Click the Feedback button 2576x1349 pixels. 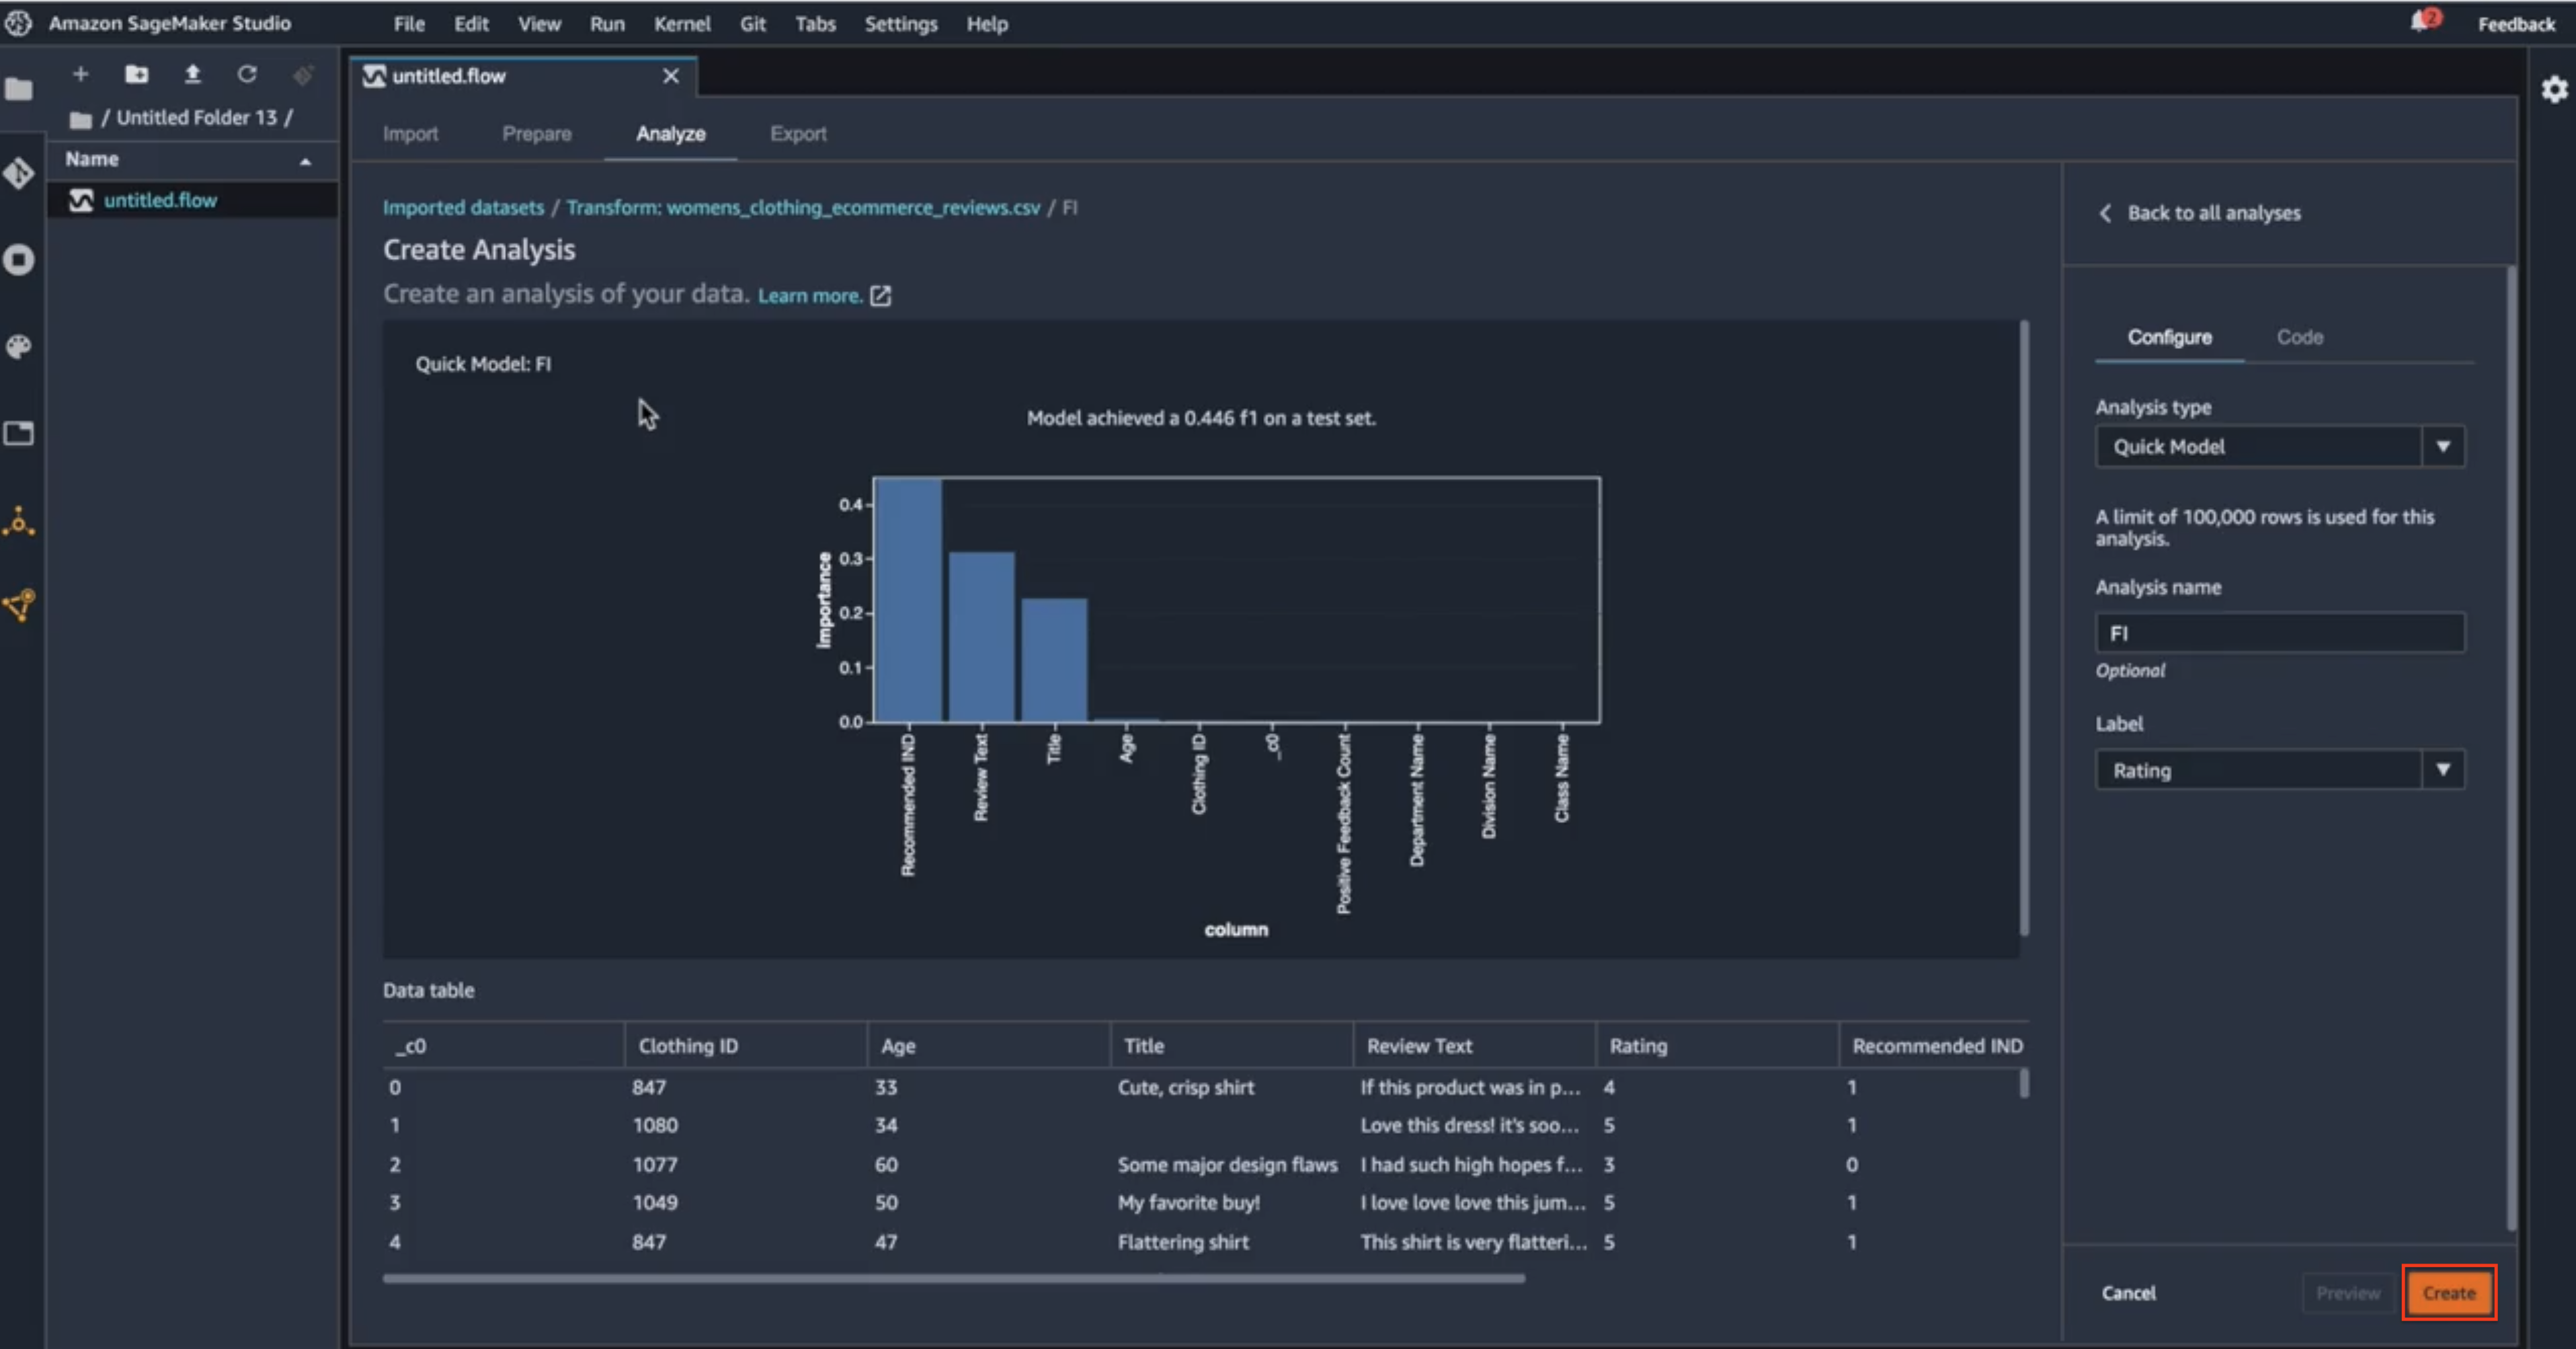(2516, 24)
